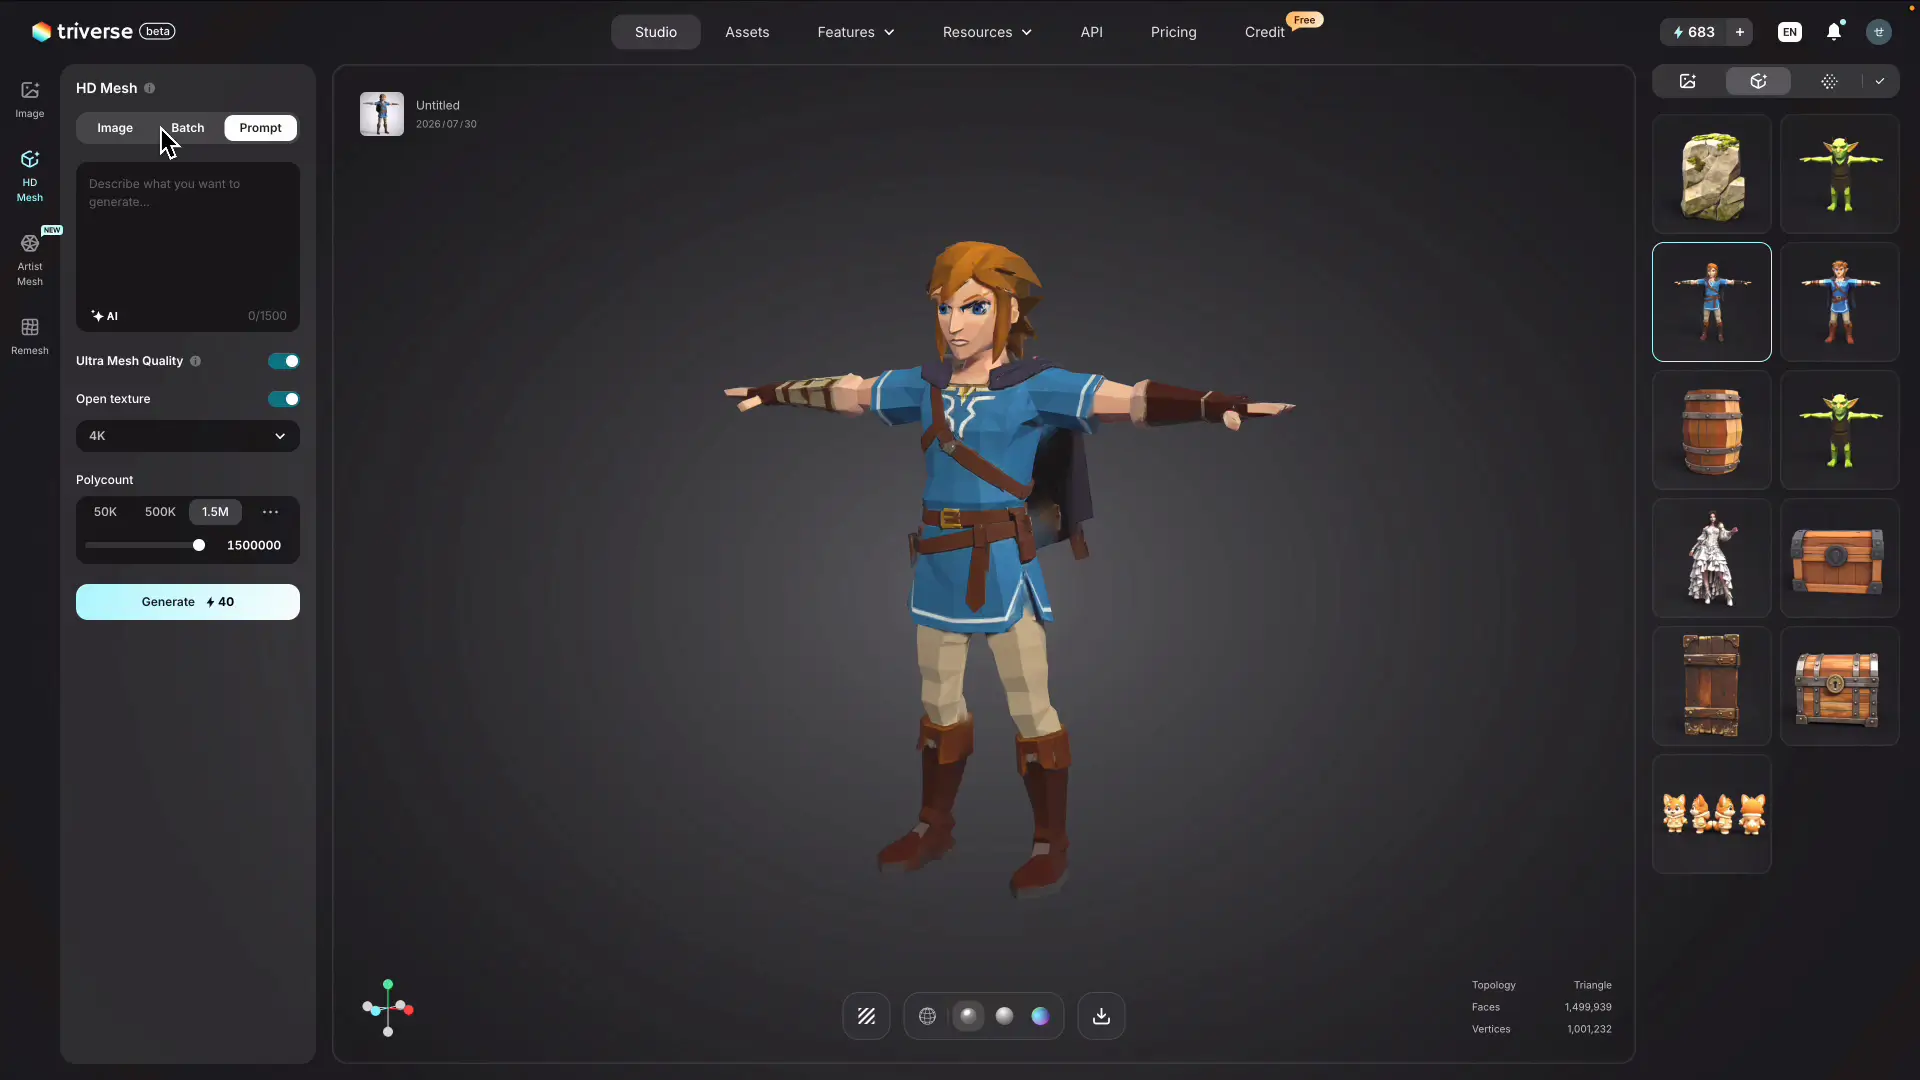Open more polycount options ellipsis
1920x1080 pixels.
[270, 512]
